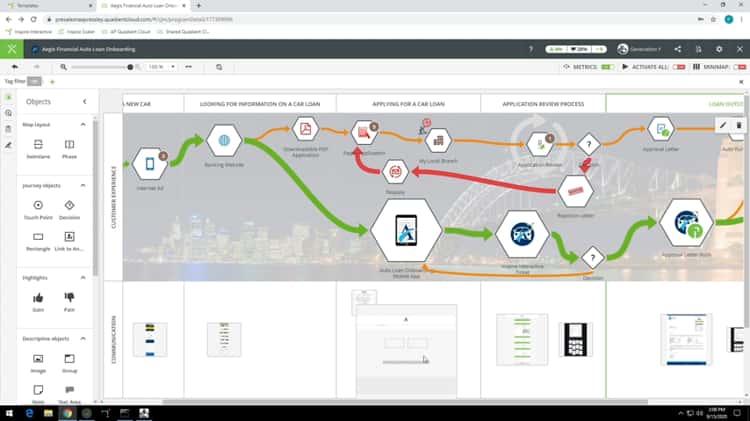Open the Downloadable PDF Application touchpoint

(x=305, y=128)
